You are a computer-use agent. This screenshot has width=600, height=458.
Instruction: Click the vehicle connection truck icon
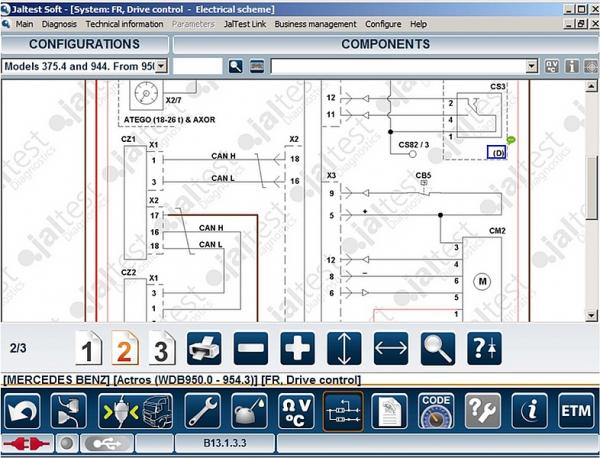pos(135,411)
